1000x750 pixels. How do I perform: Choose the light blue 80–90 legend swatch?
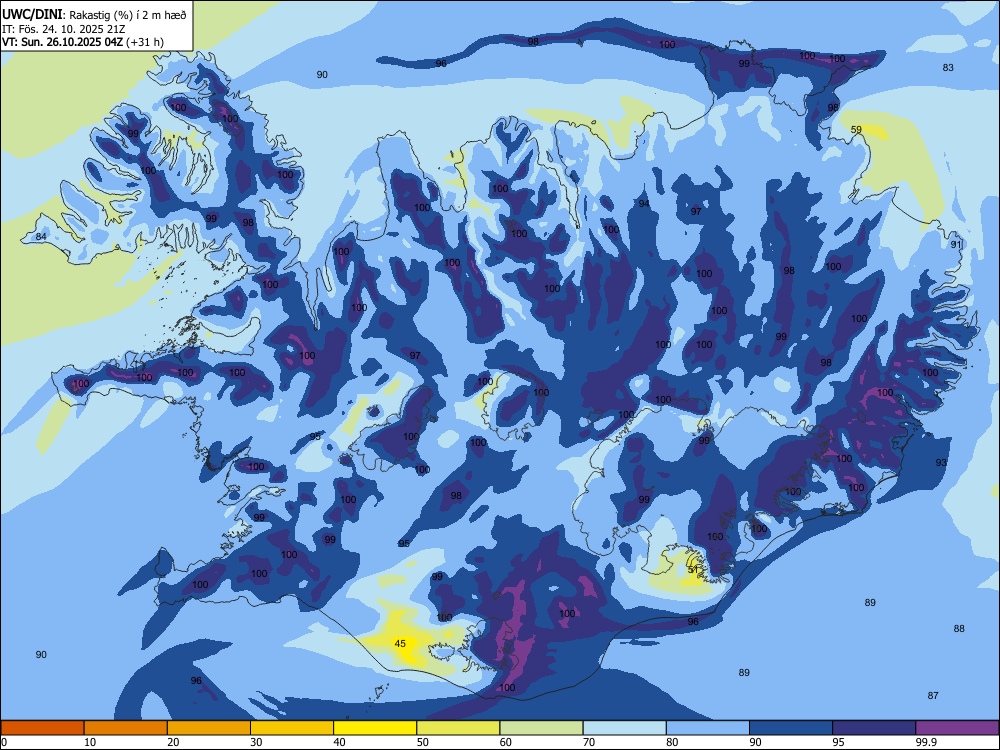[x=708, y=728]
